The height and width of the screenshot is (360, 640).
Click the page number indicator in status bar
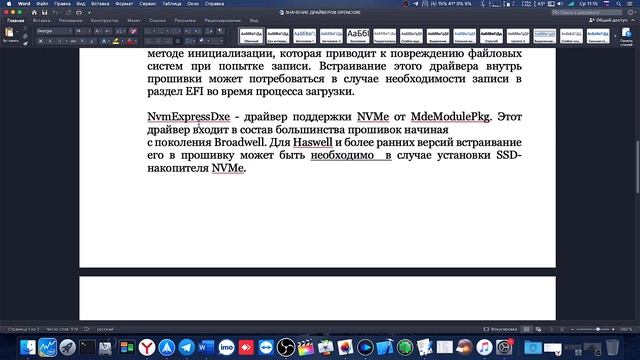(x=24, y=329)
